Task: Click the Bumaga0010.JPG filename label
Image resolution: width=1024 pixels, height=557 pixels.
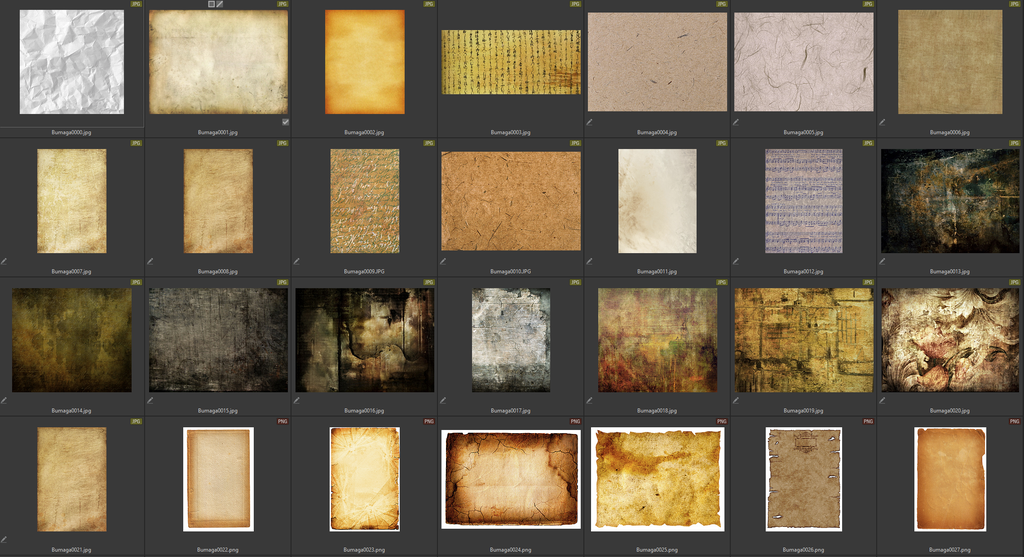Action: (x=511, y=271)
